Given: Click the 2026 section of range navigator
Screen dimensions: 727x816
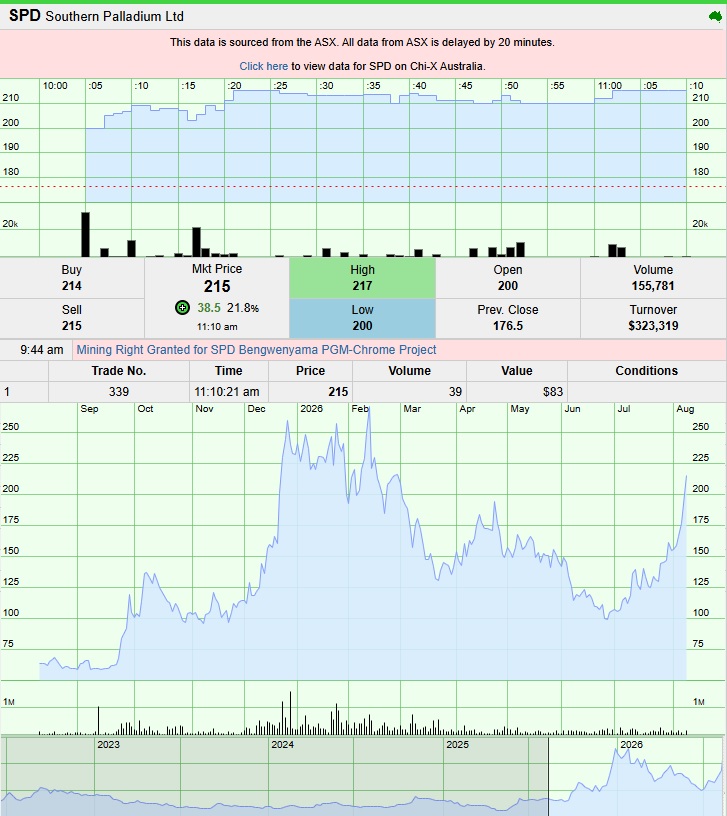Looking at the screenshot, I should click(631, 745).
